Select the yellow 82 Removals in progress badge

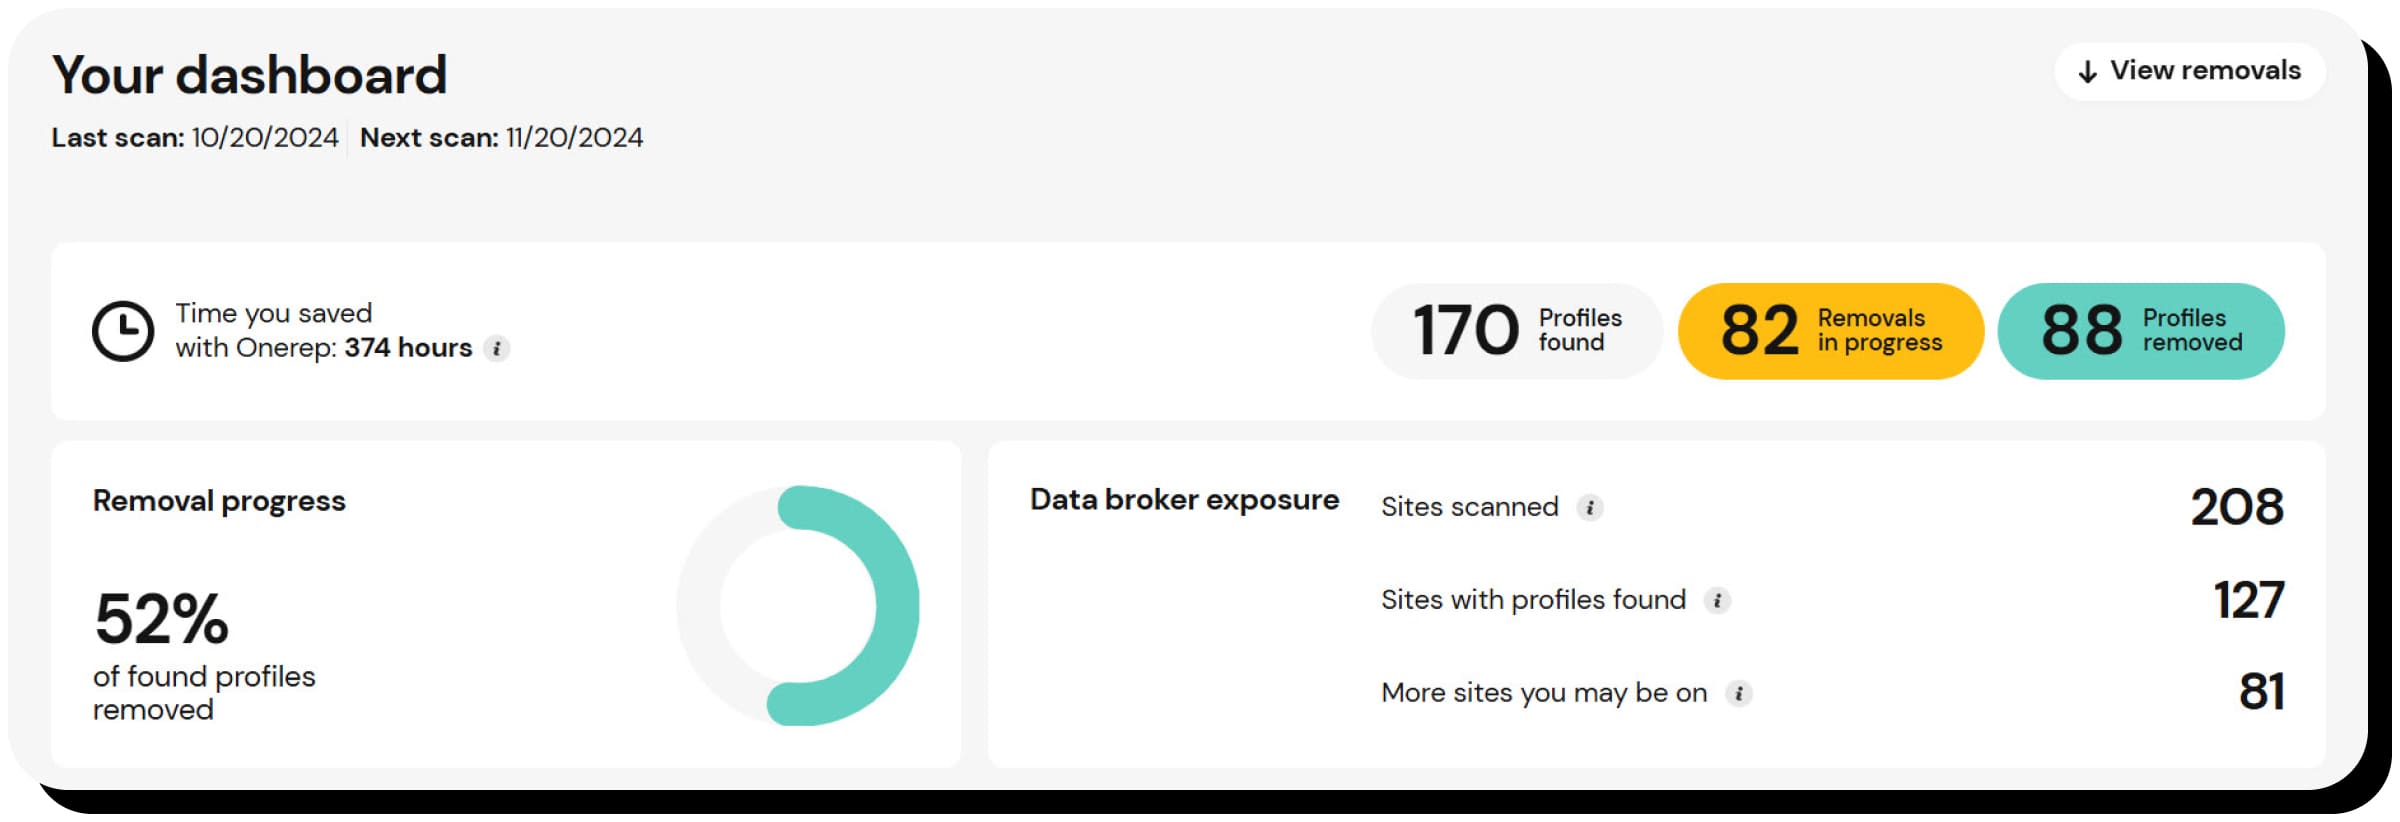tap(1830, 331)
